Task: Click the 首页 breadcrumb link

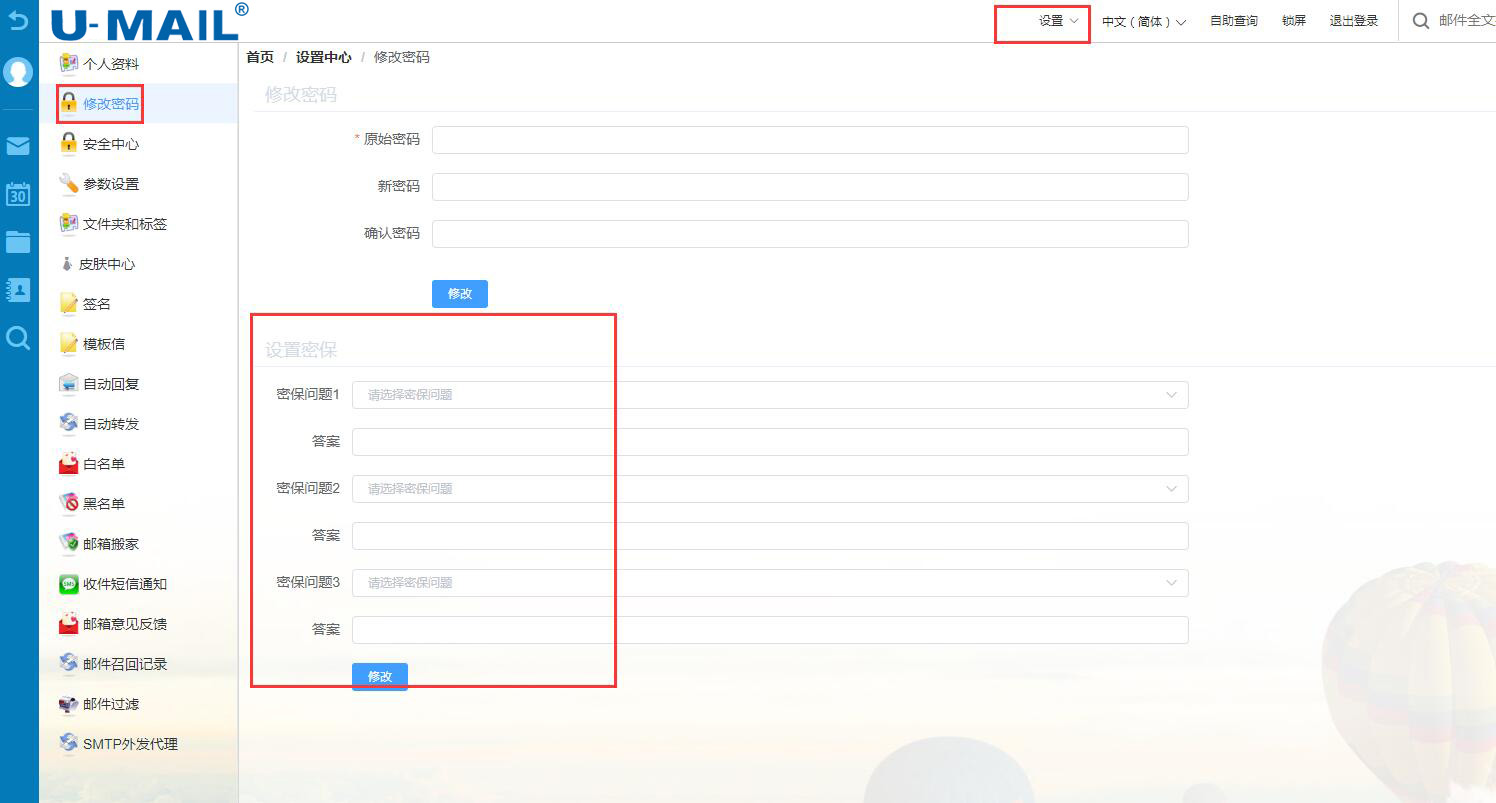Action: (260, 57)
